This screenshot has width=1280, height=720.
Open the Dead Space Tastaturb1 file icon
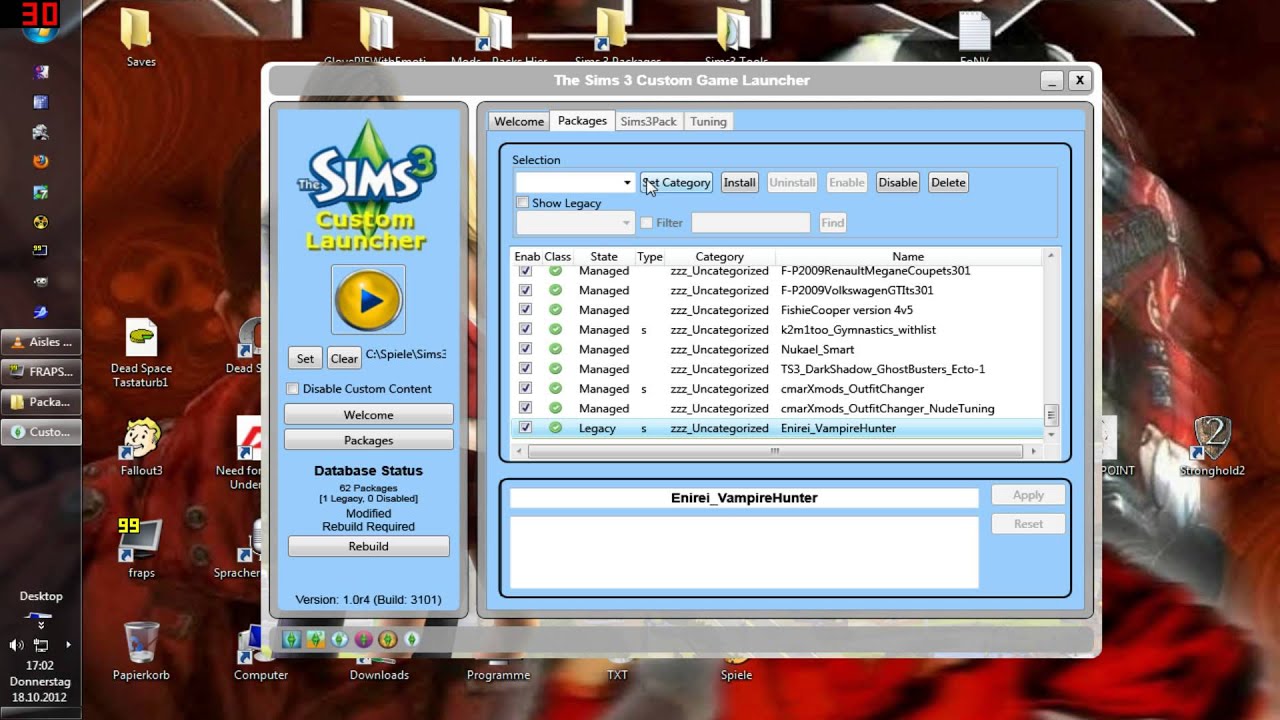[x=141, y=354]
